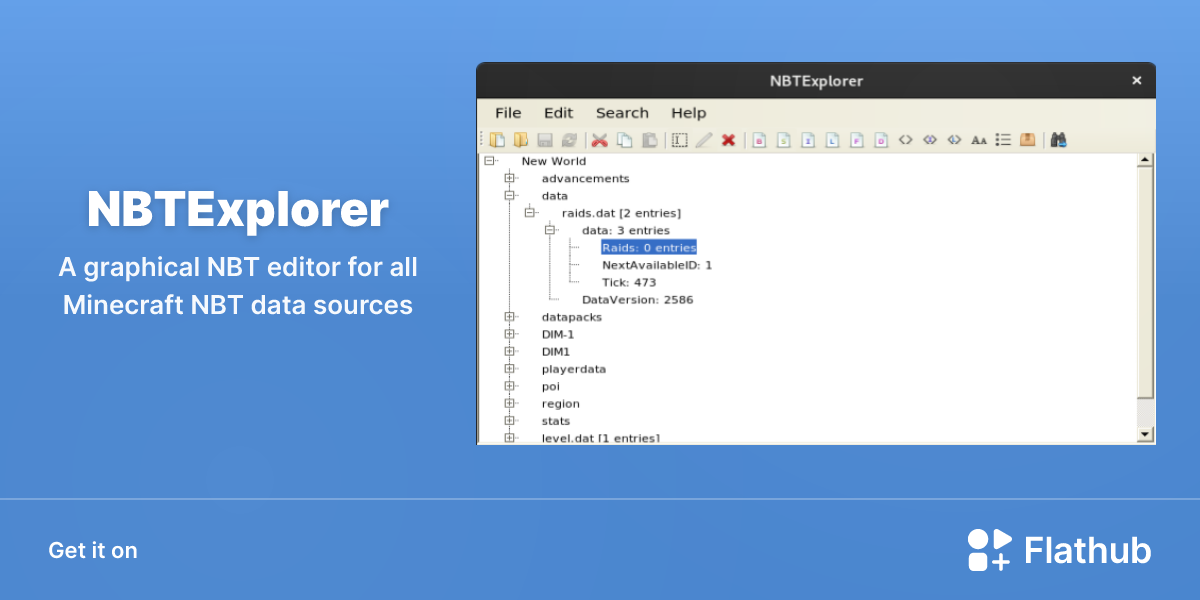1200x600 pixels.
Task: Click the Save floppy disk icon
Action: pyautogui.click(x=545, y=140)
